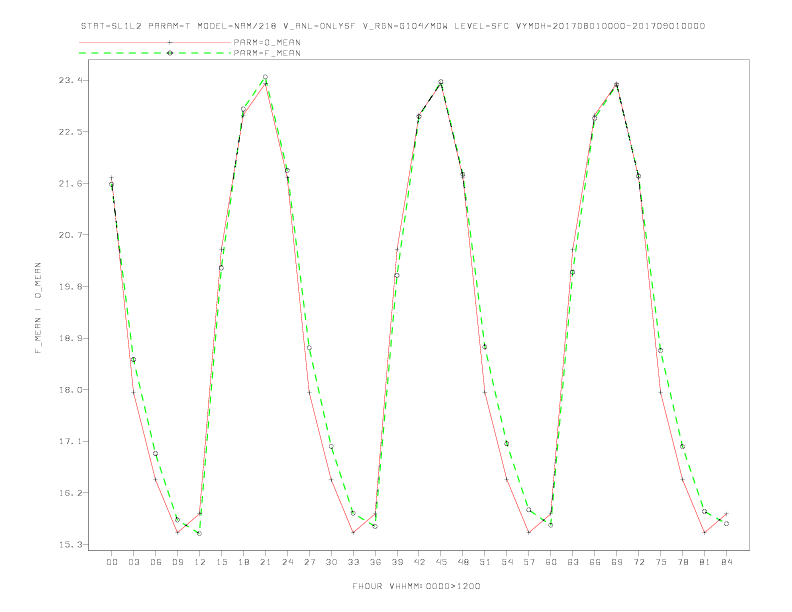Click the x-axis tick label 39

click(397, 562)
